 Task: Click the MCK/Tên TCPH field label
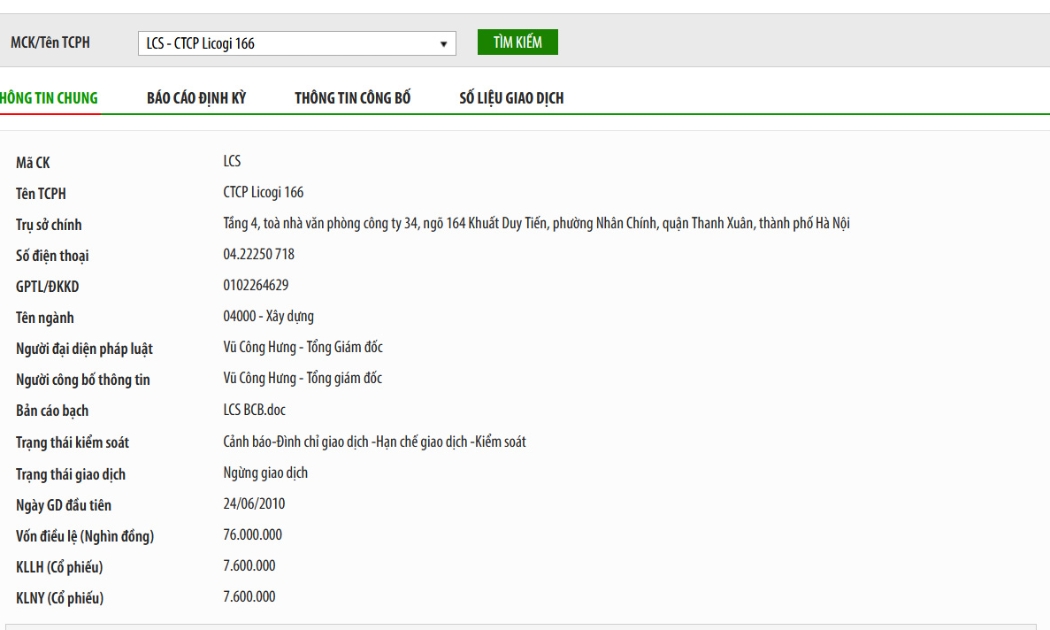tap(50, 43)
